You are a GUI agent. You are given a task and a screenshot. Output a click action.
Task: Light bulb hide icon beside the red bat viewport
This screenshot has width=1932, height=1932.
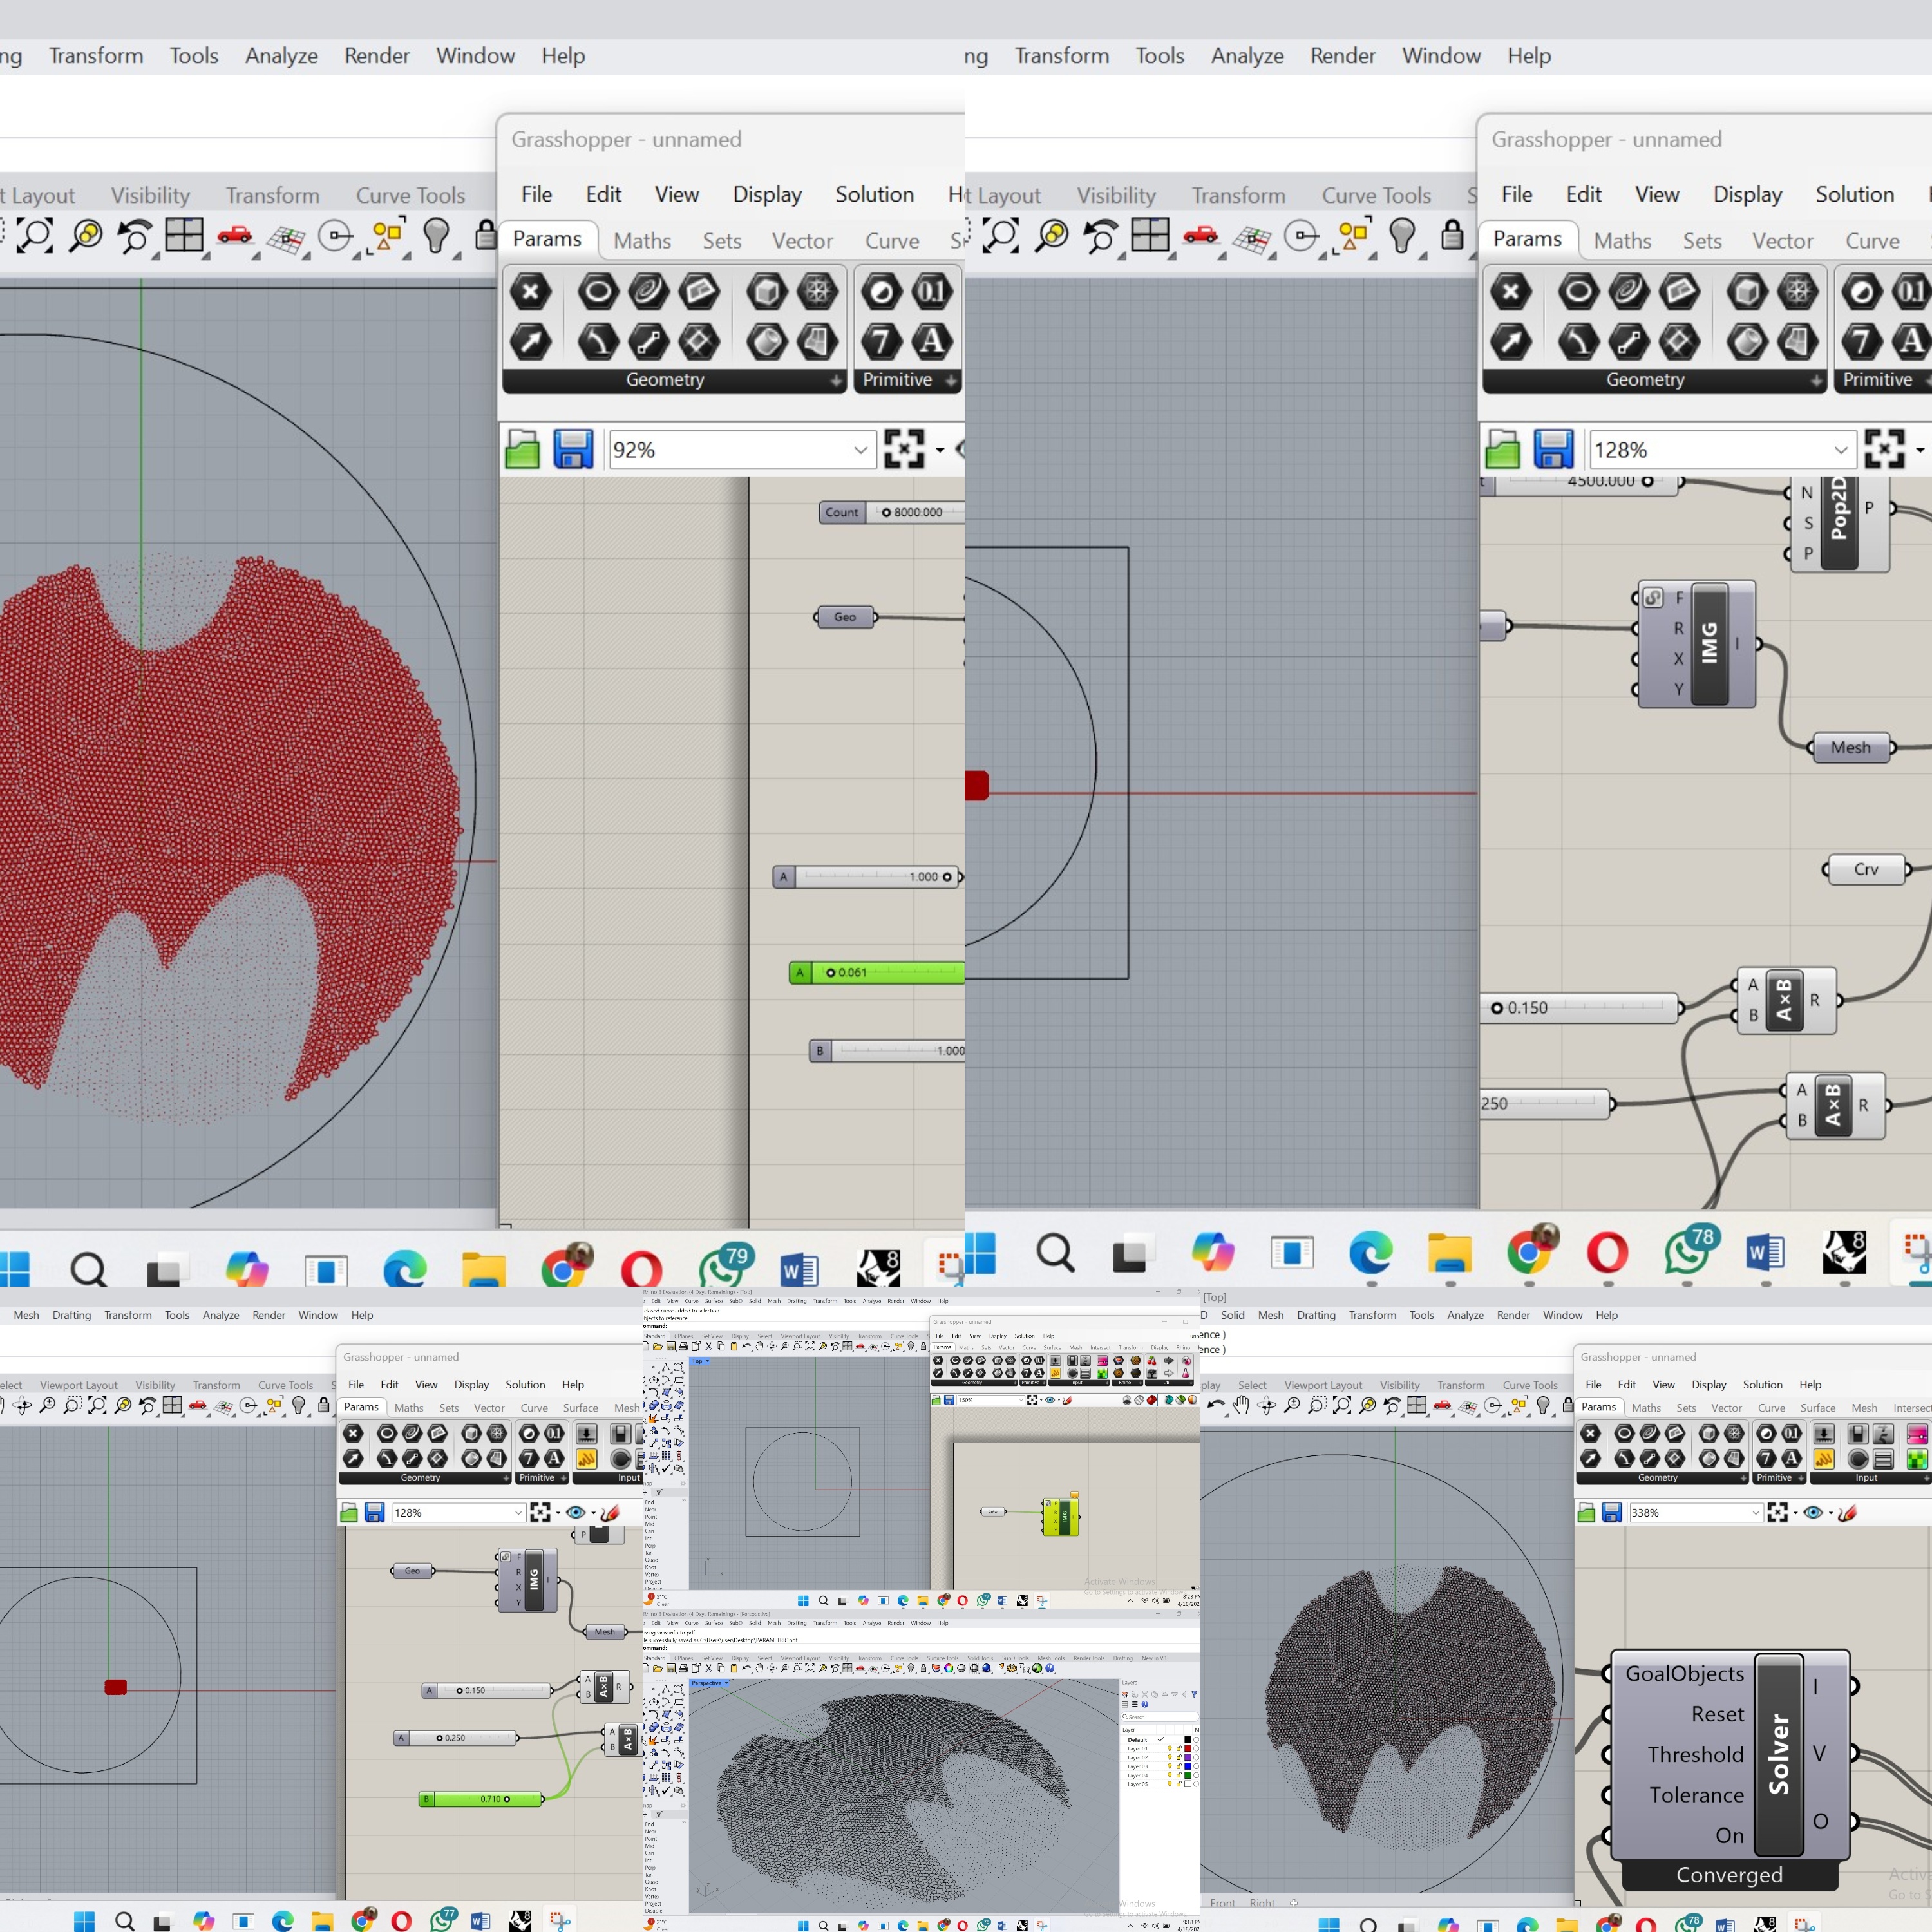pyautogui.click(x=436, y=236)
